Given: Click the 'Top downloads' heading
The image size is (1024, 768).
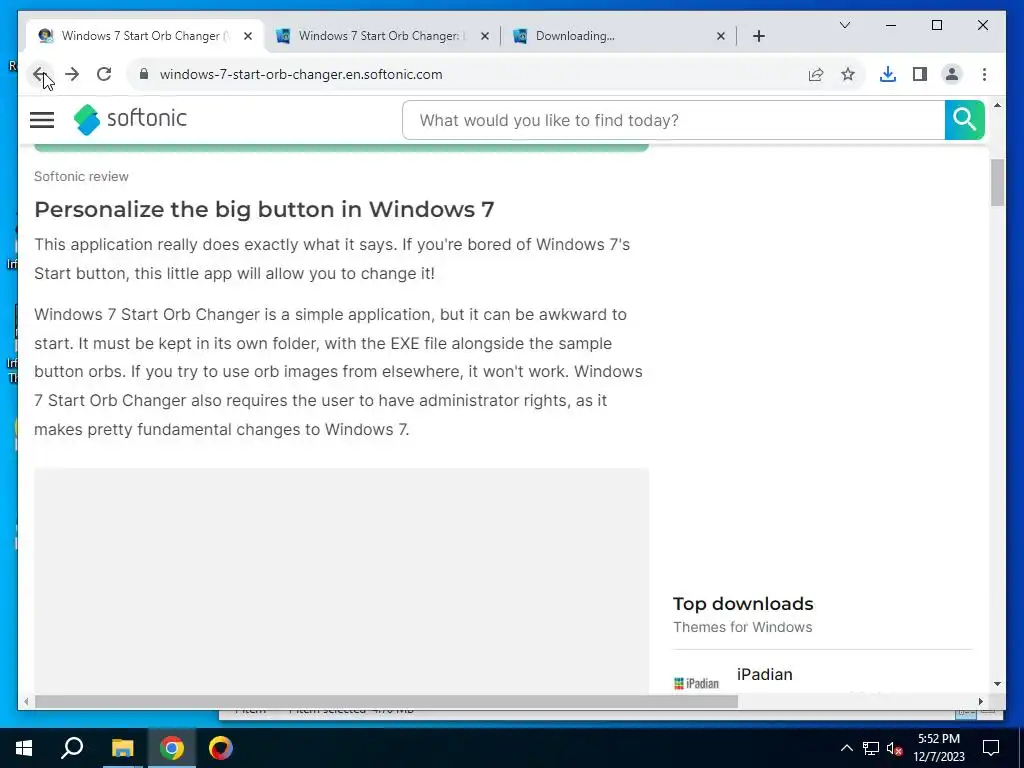Looking at the screenshot, I should (x=743, y=603).
